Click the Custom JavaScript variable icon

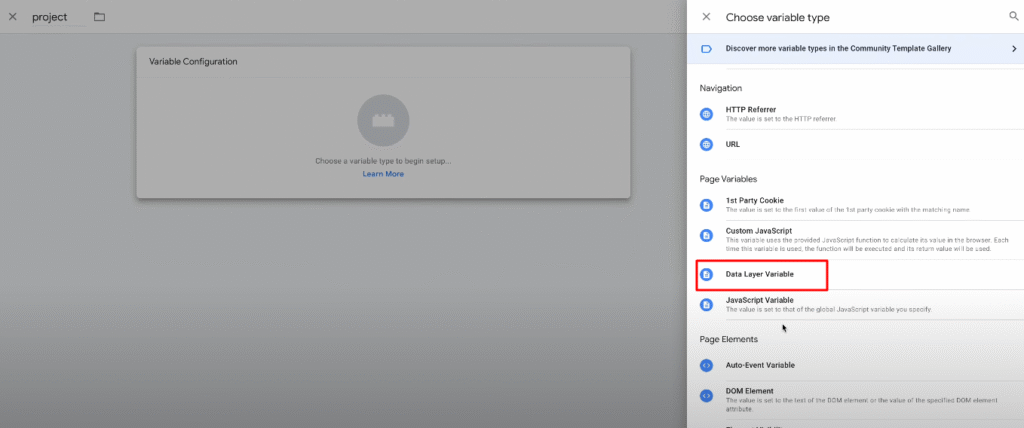[x=706, y=236]
